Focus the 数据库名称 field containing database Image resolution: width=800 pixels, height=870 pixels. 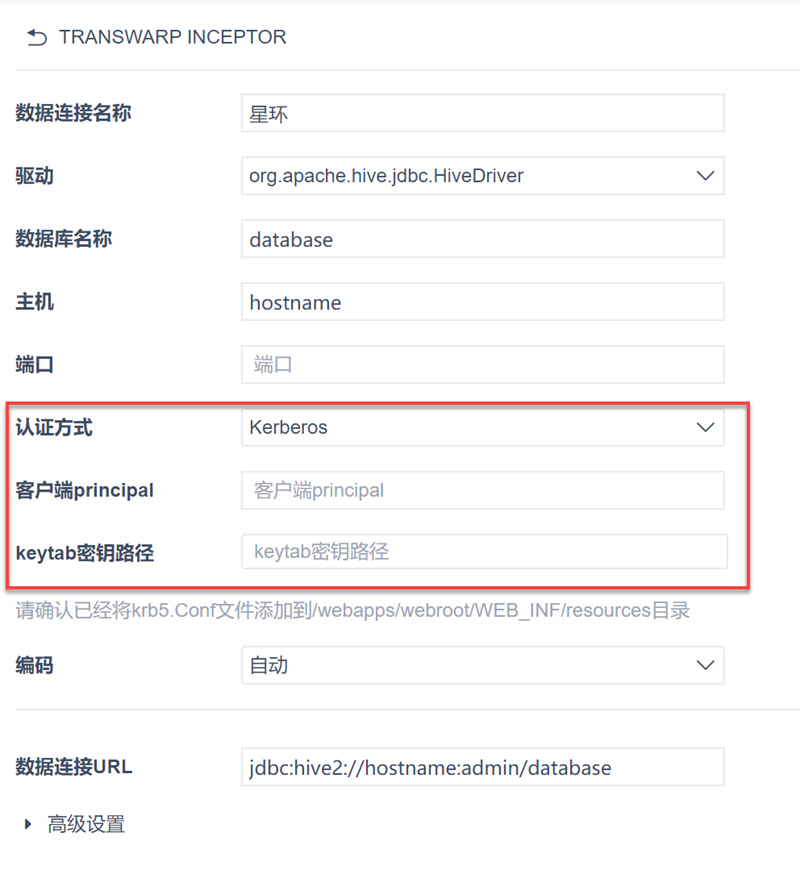[482, 239]
